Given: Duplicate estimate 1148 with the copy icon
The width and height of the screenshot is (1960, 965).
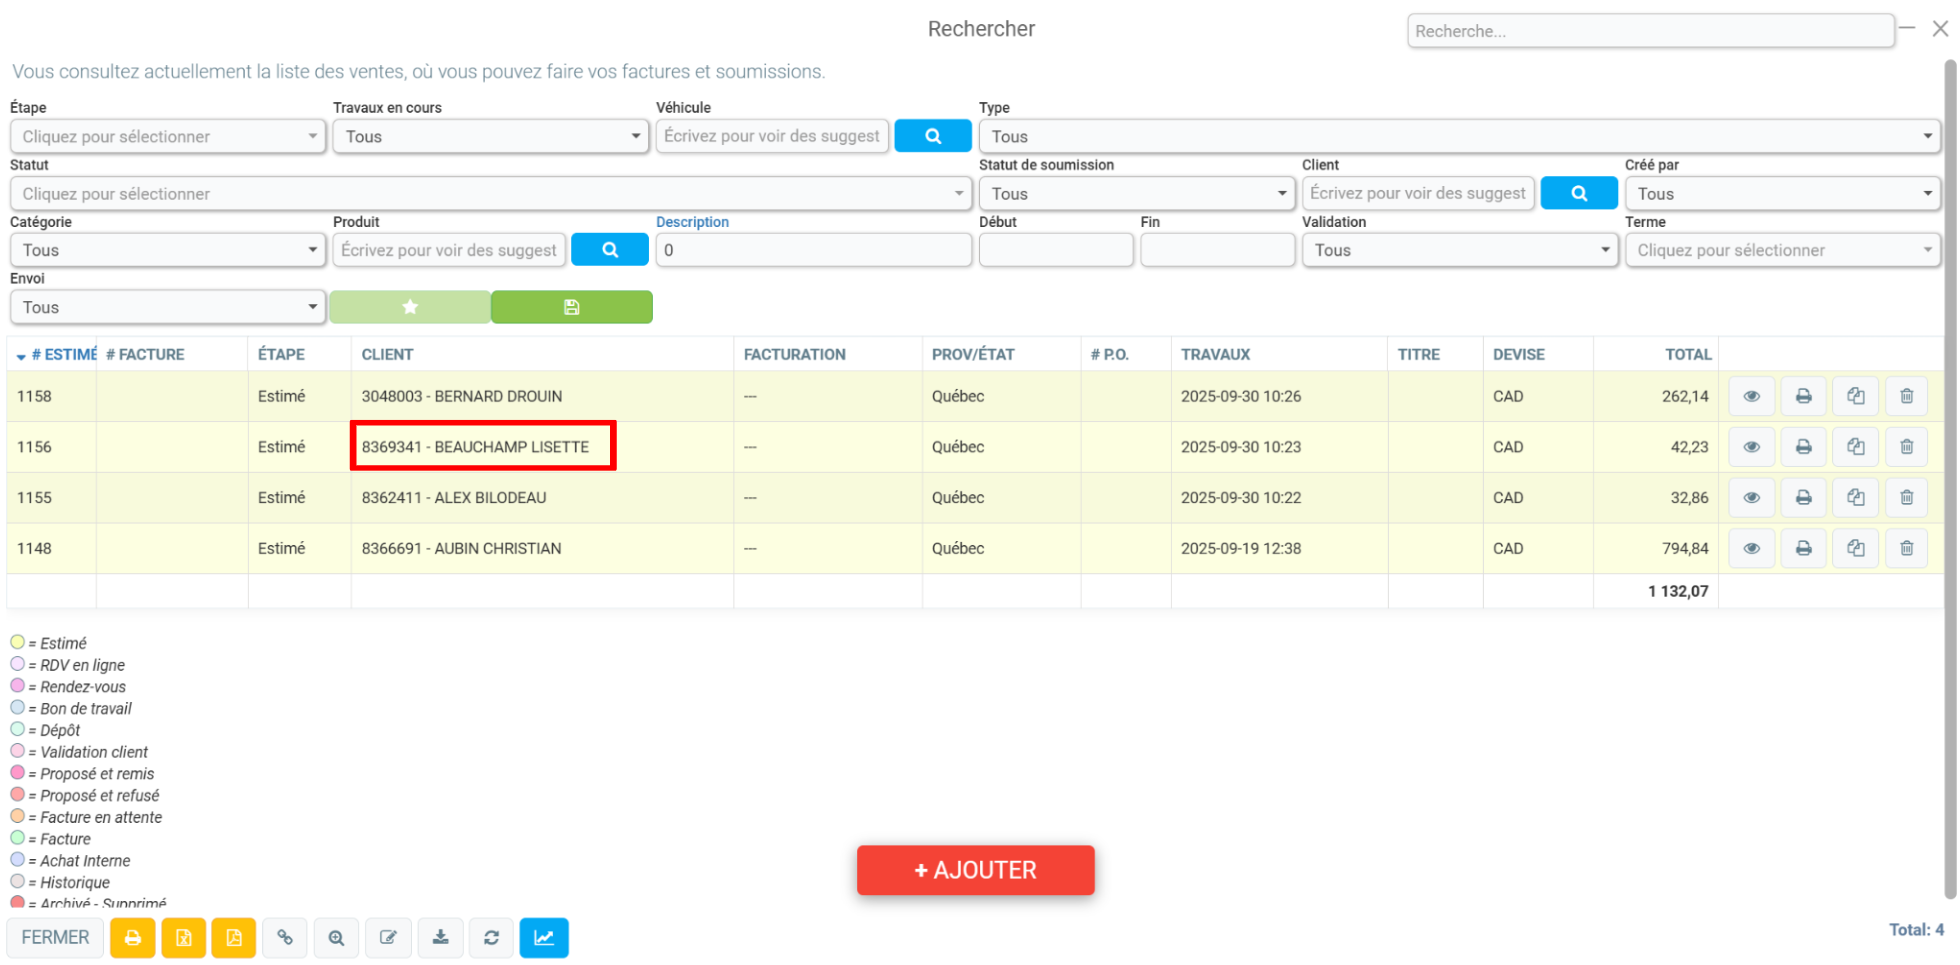Looking at the screenshot, I should (1855, 548).
